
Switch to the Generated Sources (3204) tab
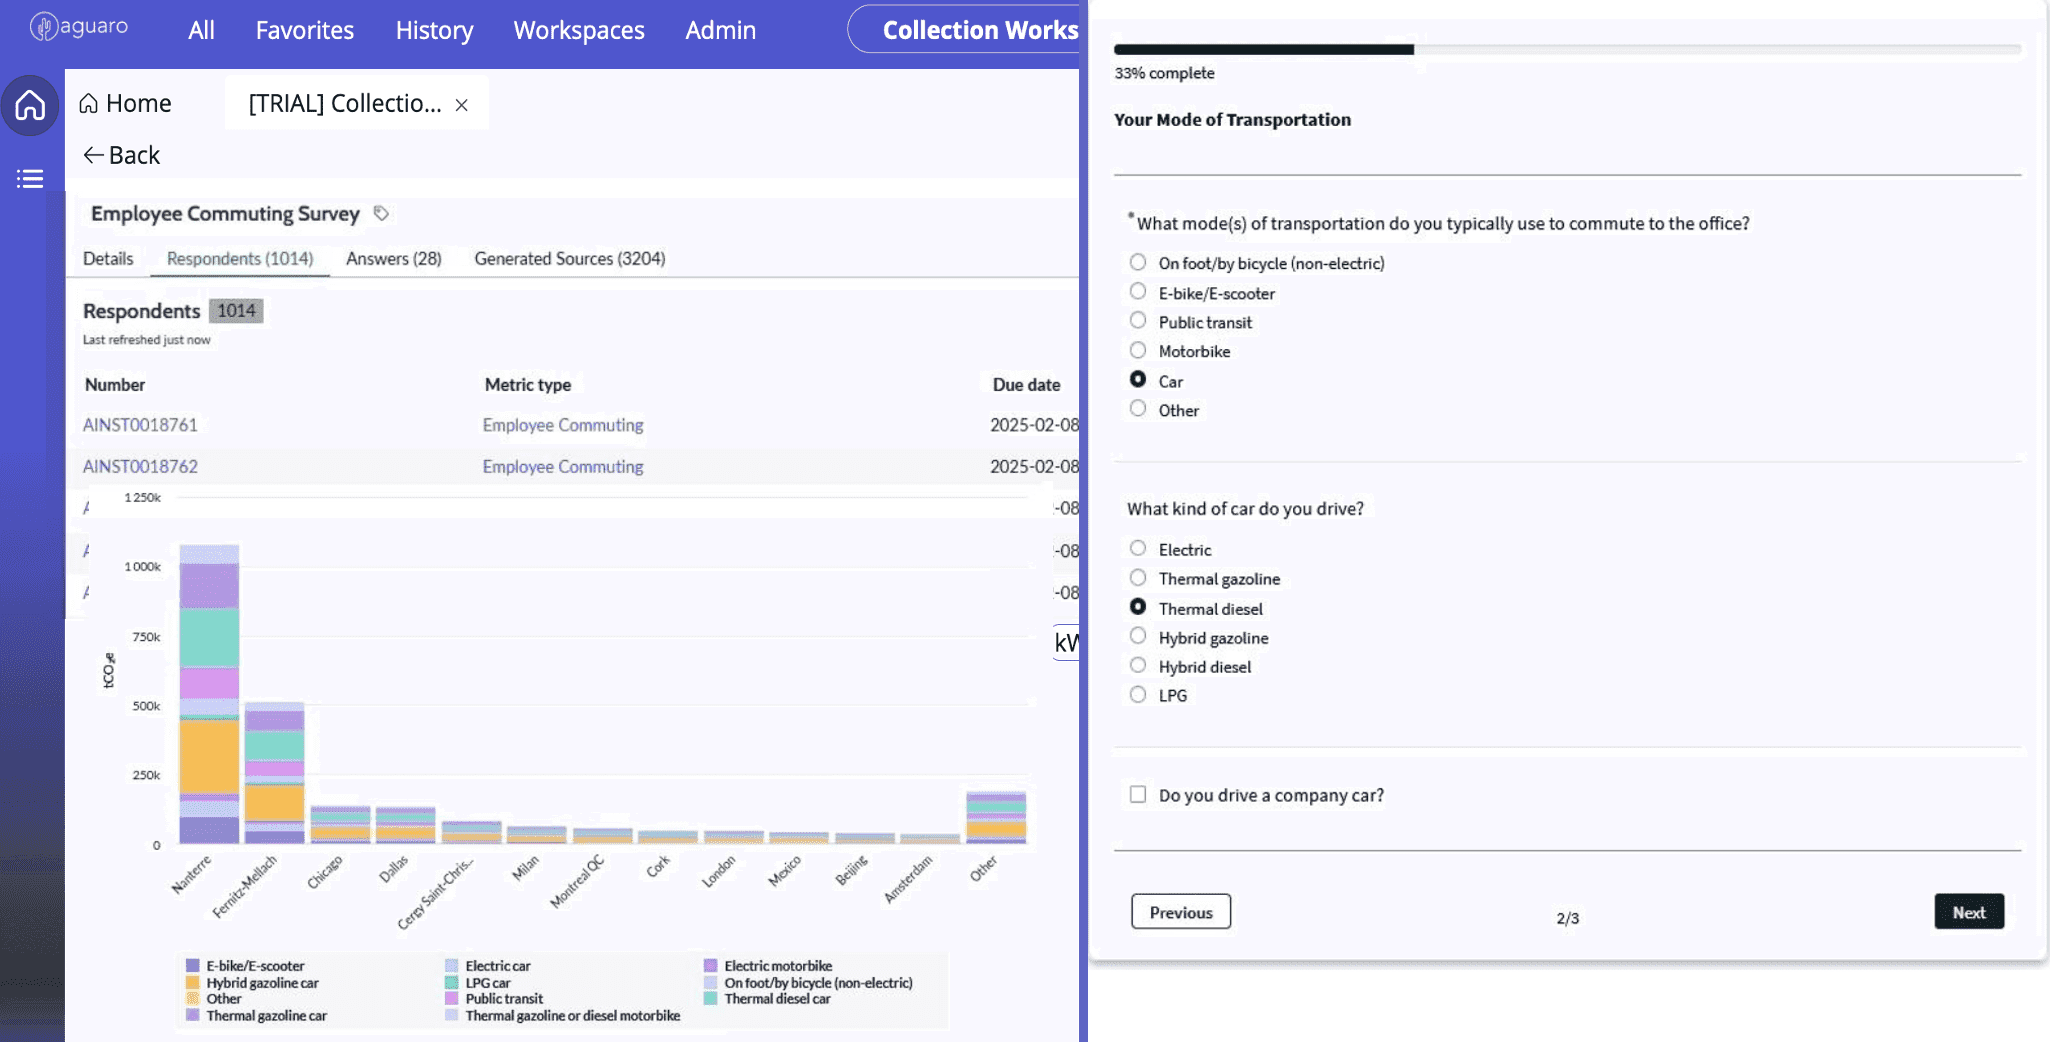(569, 258)
